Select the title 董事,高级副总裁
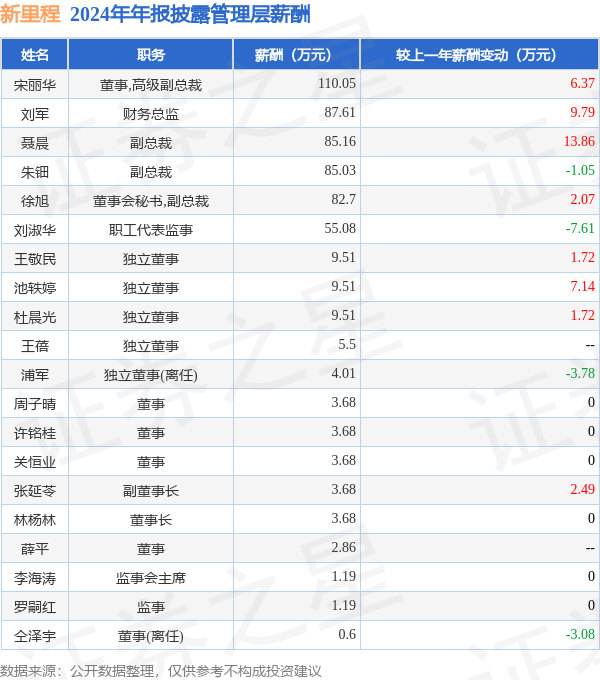Image resolution: width=600 pixels, height=680 pixels. pos(151,85)
